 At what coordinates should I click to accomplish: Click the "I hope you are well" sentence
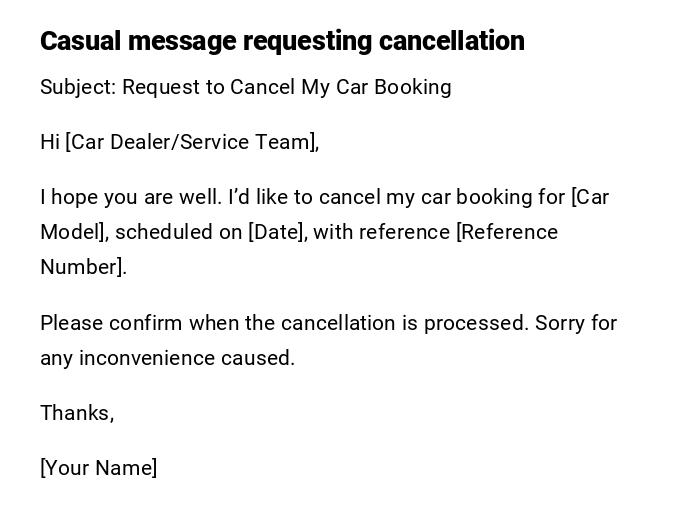point(130,197)
